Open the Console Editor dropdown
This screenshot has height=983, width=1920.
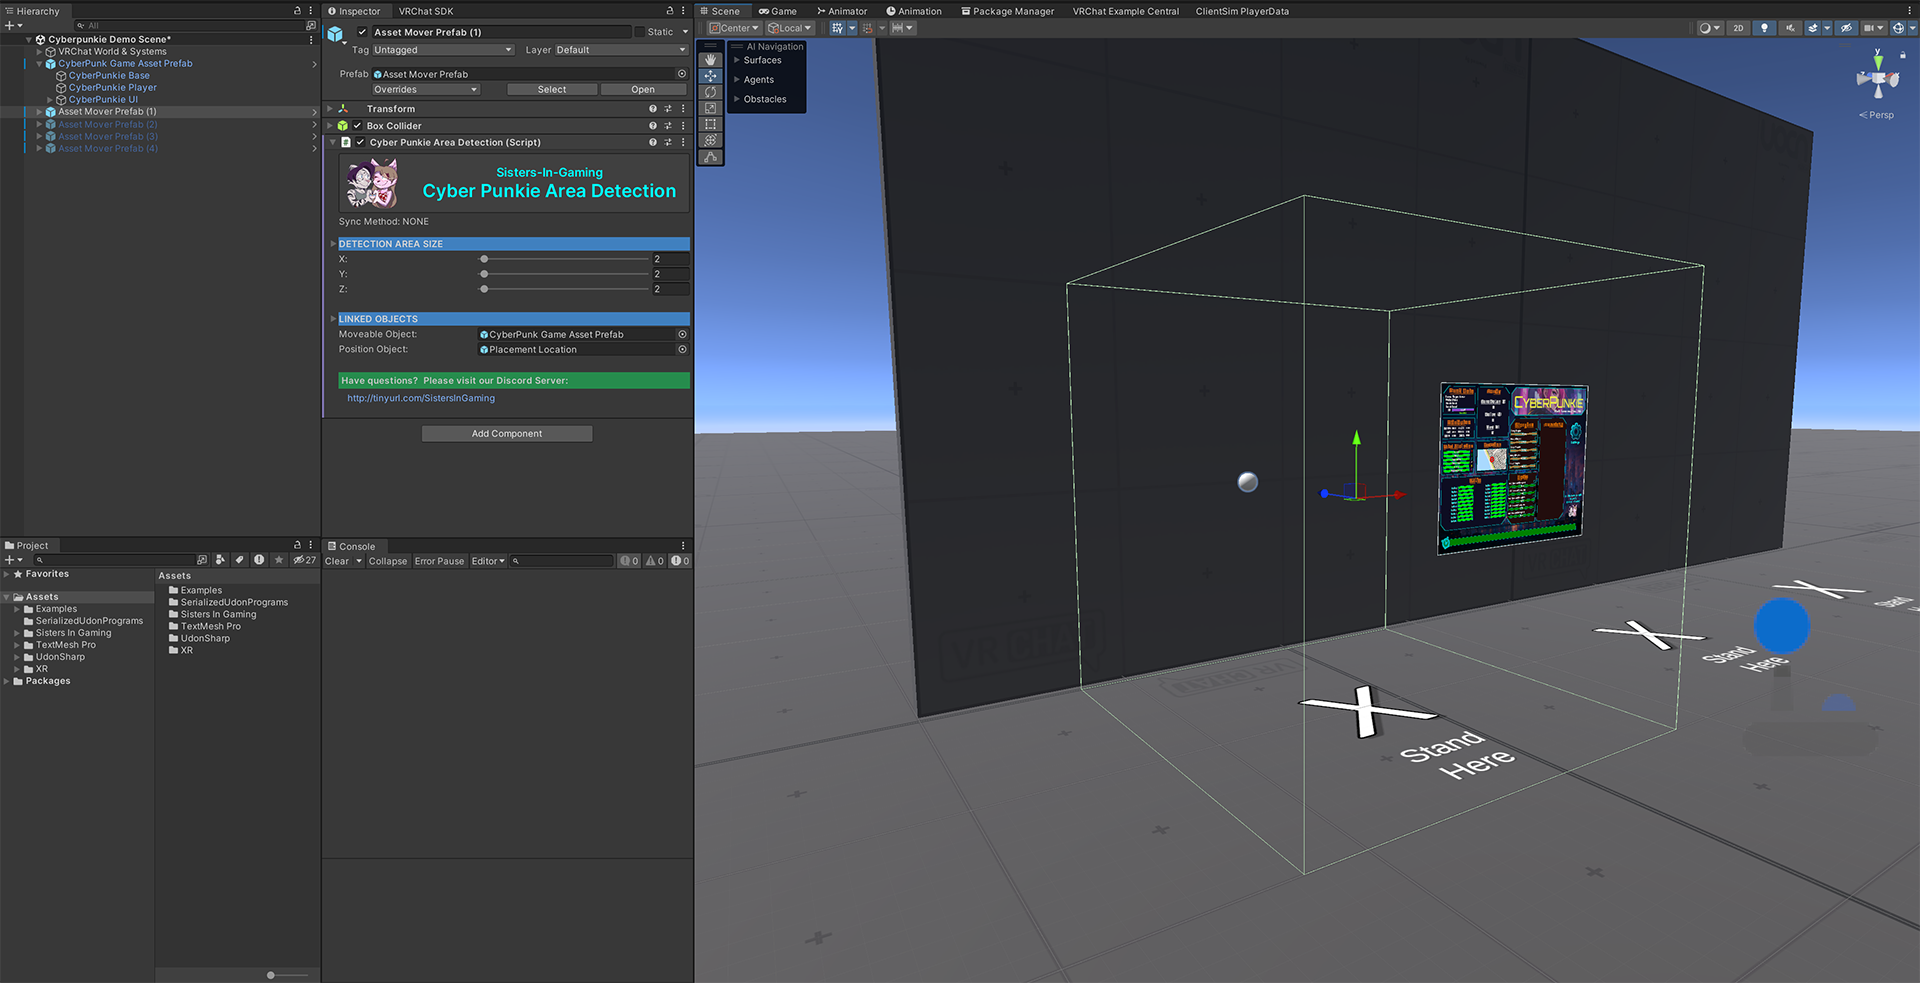[x=488, y=561]
